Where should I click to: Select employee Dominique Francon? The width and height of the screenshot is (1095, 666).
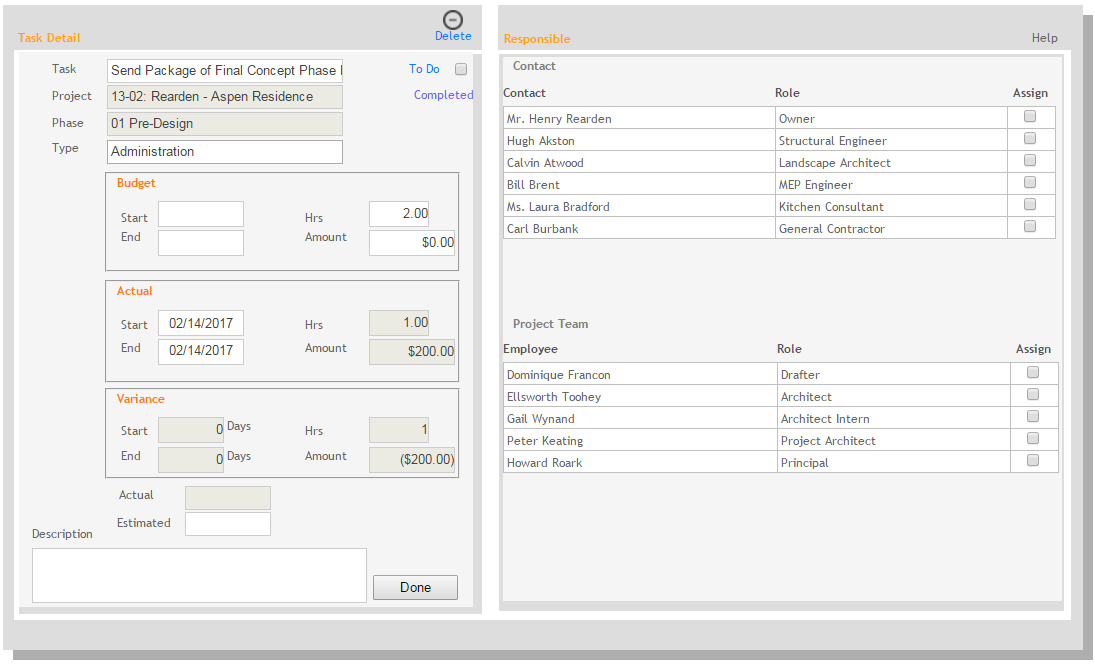pyautogui.click(x=559, y=375)
